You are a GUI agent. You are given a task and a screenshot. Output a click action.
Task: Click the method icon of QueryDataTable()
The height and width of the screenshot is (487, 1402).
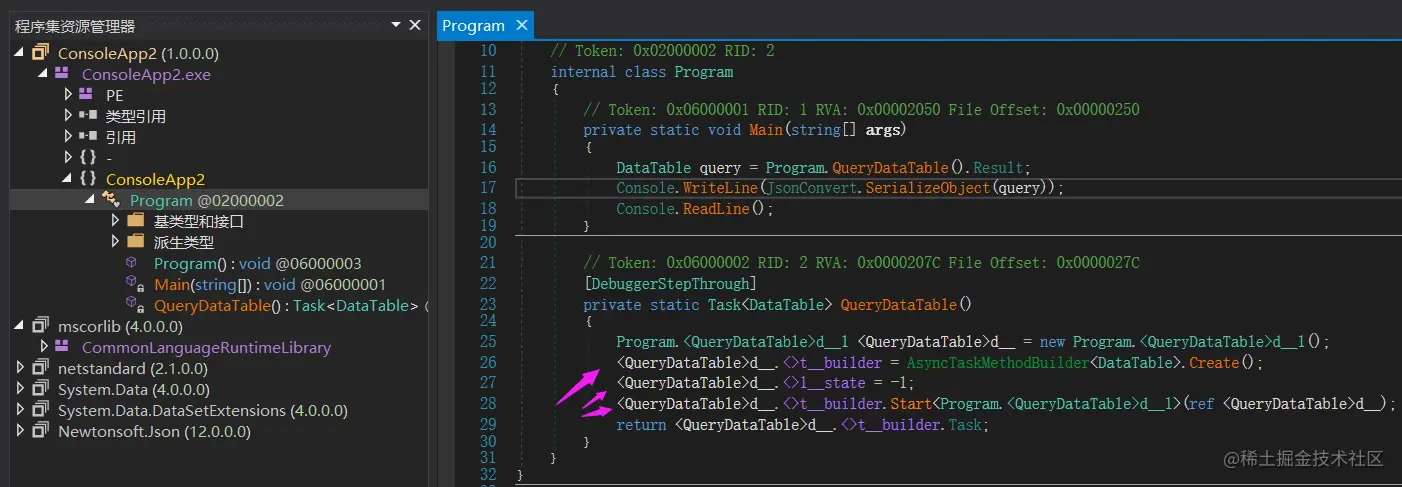[x=133, y=305]
